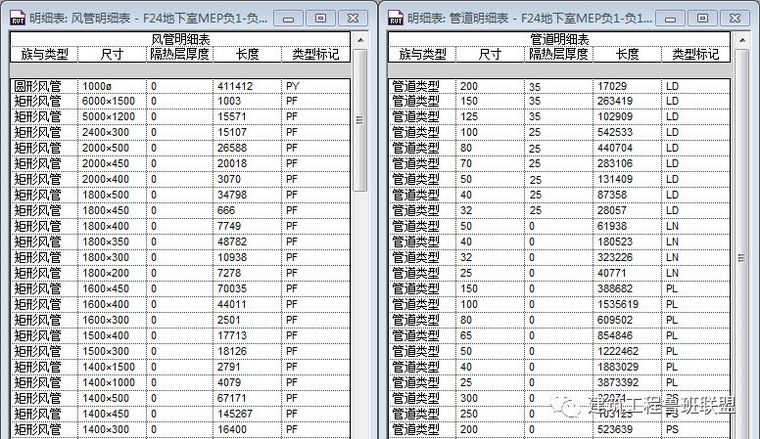Click the scroll-up arrow in the duct schedule
Screen dimensions: 760x439
tap(360, 40)
